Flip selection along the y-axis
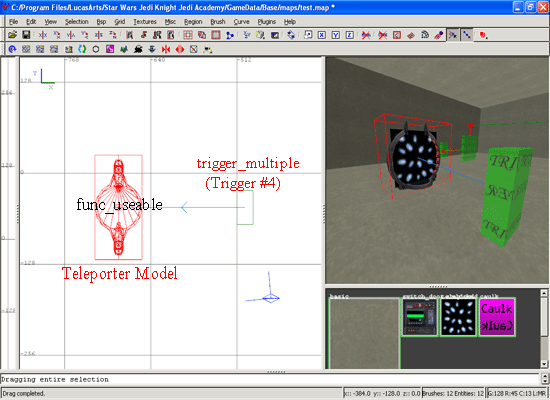This screenshot has width=550, height=400. pyautogui.click(x=71, y=35)
